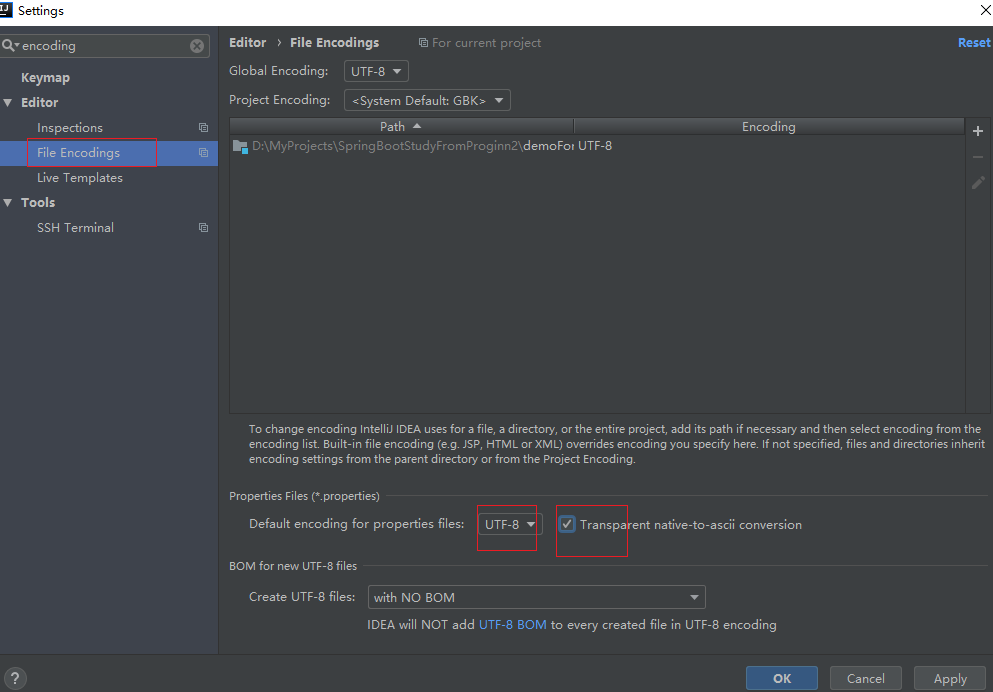
Task: Focus the settings search input field
Action: [x=104, y=46]
